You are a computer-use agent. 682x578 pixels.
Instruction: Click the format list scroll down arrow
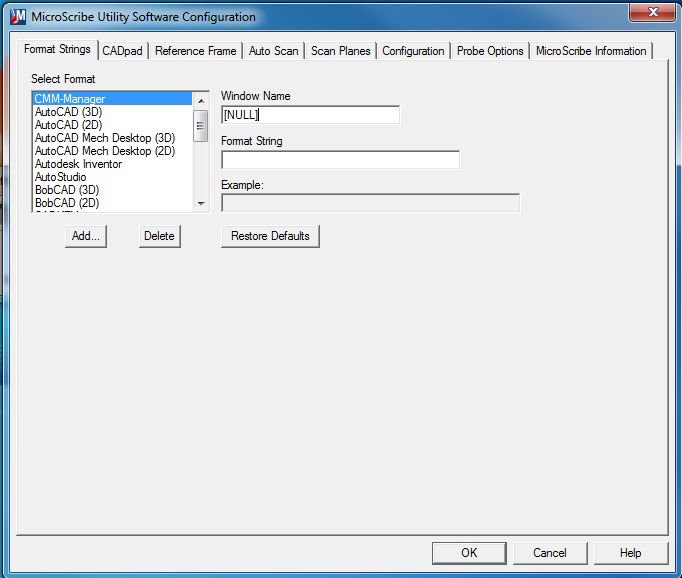201,204
